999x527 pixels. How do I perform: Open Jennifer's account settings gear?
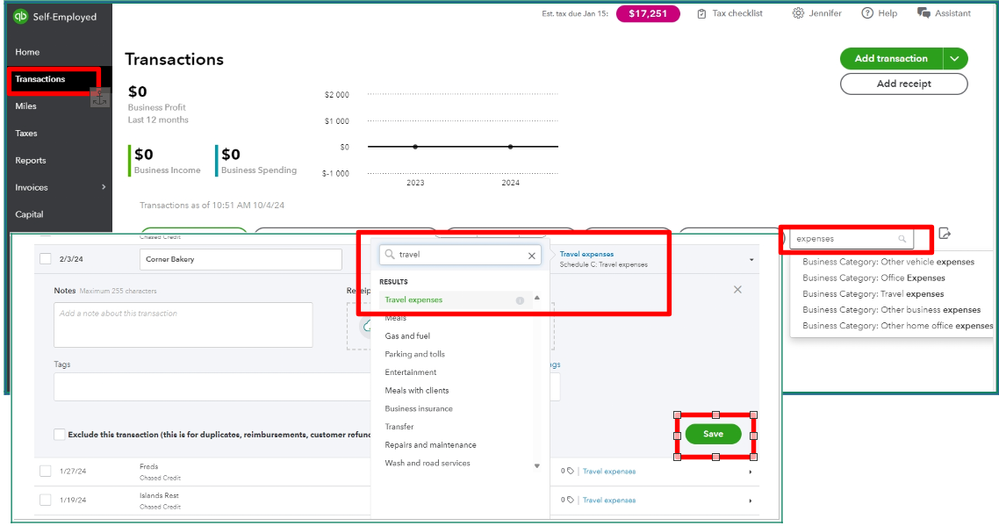pos(798,14)
